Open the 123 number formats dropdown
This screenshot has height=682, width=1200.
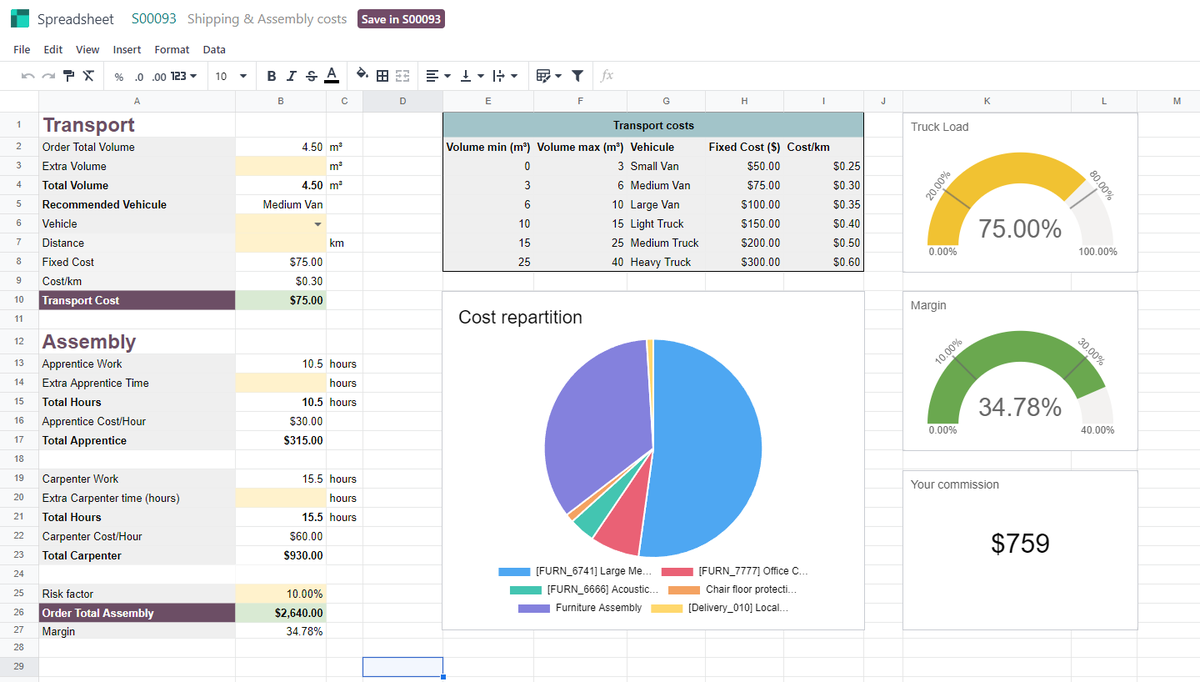[184, 76]
